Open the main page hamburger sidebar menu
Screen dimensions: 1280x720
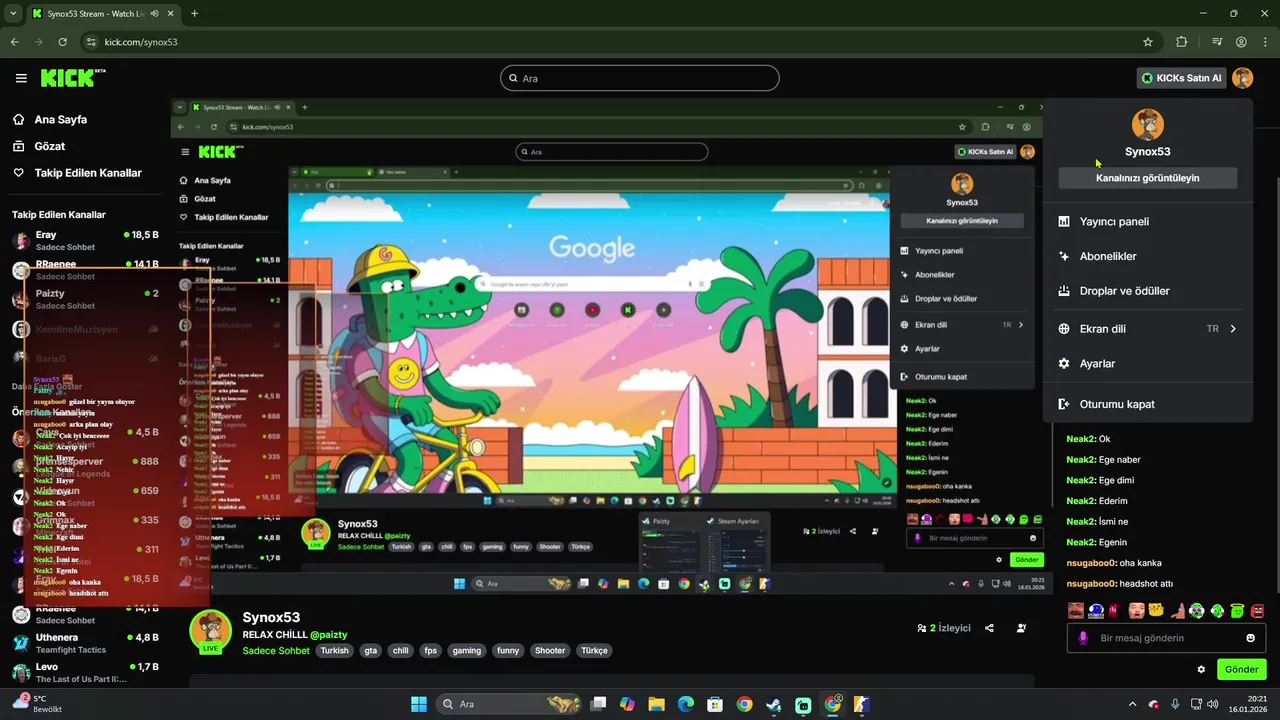pyautogui.click(x=21, y=78)
